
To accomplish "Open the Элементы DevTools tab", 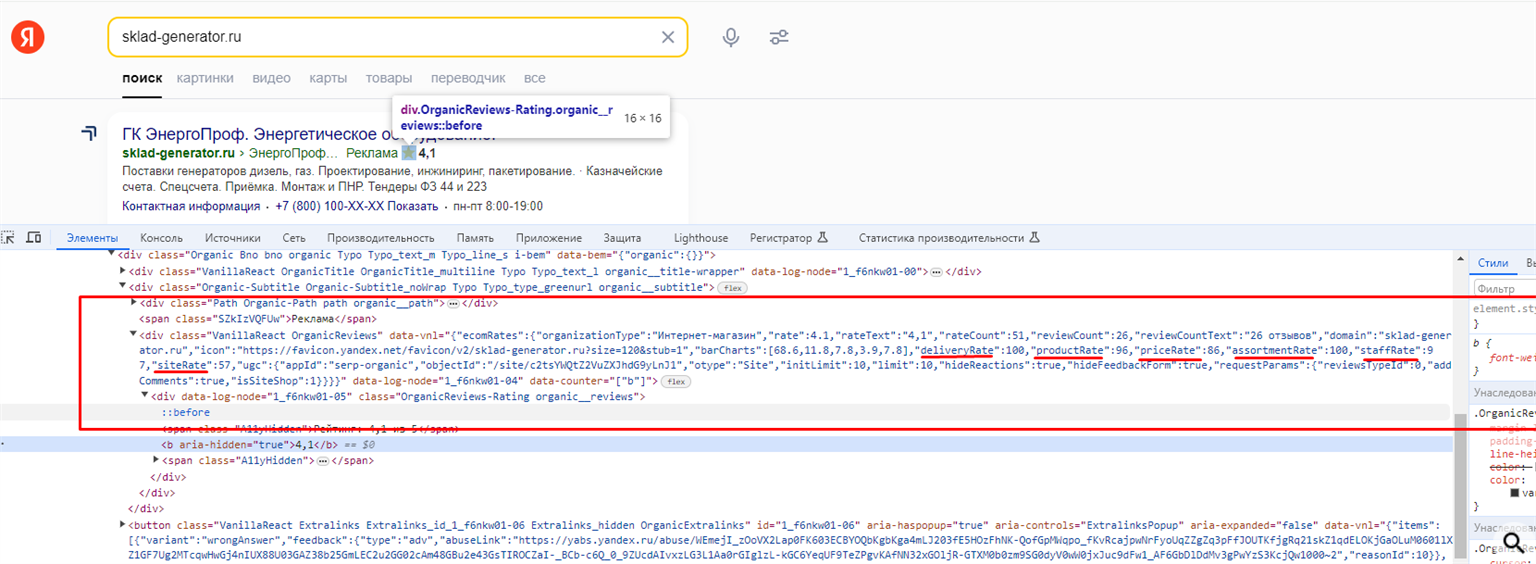I will pyautogui.click(x=92, y=238).
